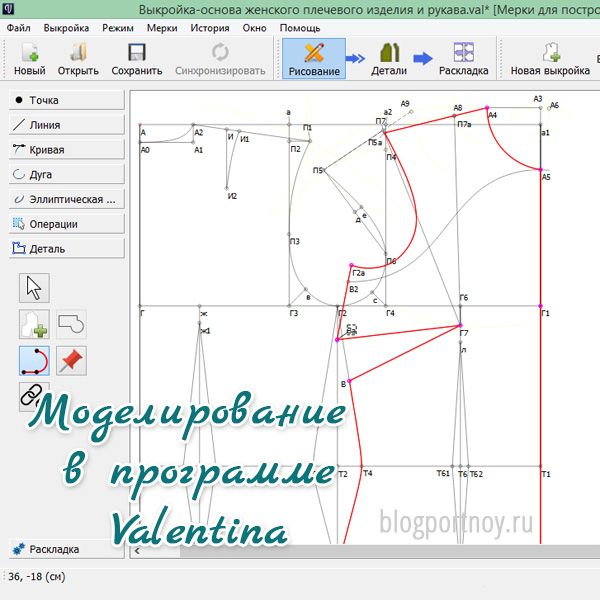Select the red pin tool
Viewport: 600px width, 600px height.
coord(71,361)
